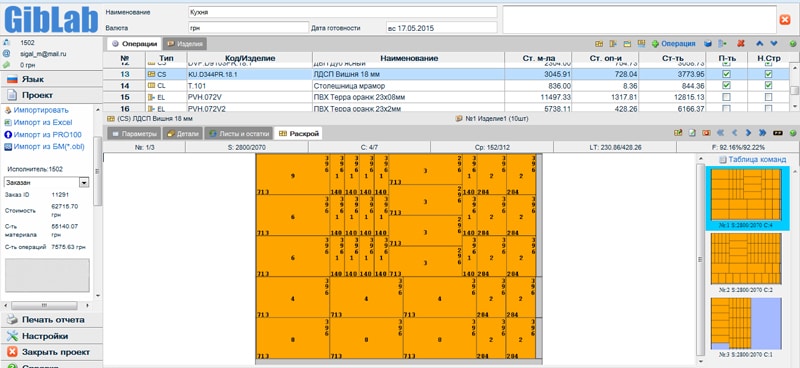Toggle П-ть checkbox in row 13
The width and height of the screenshot is (800, 368).
pyautogui.click(x=727, y=75)
